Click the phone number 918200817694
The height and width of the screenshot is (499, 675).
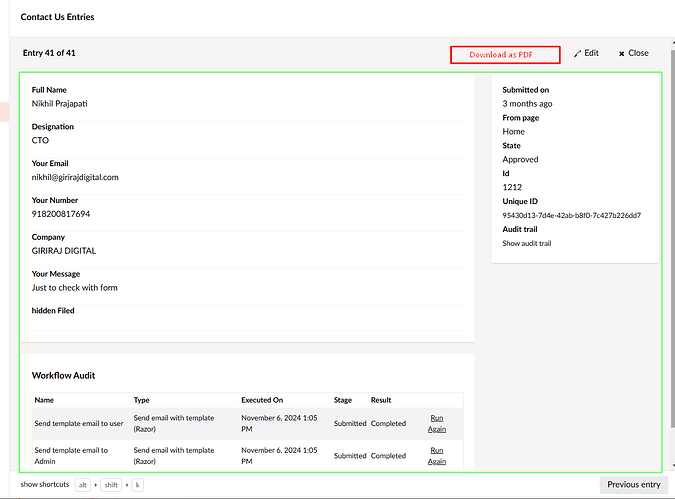coord(60,214)
